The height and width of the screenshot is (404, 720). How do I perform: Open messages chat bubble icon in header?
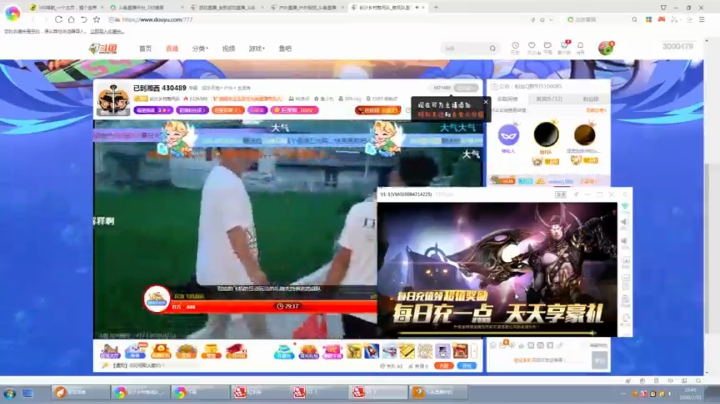coord(547,46)
